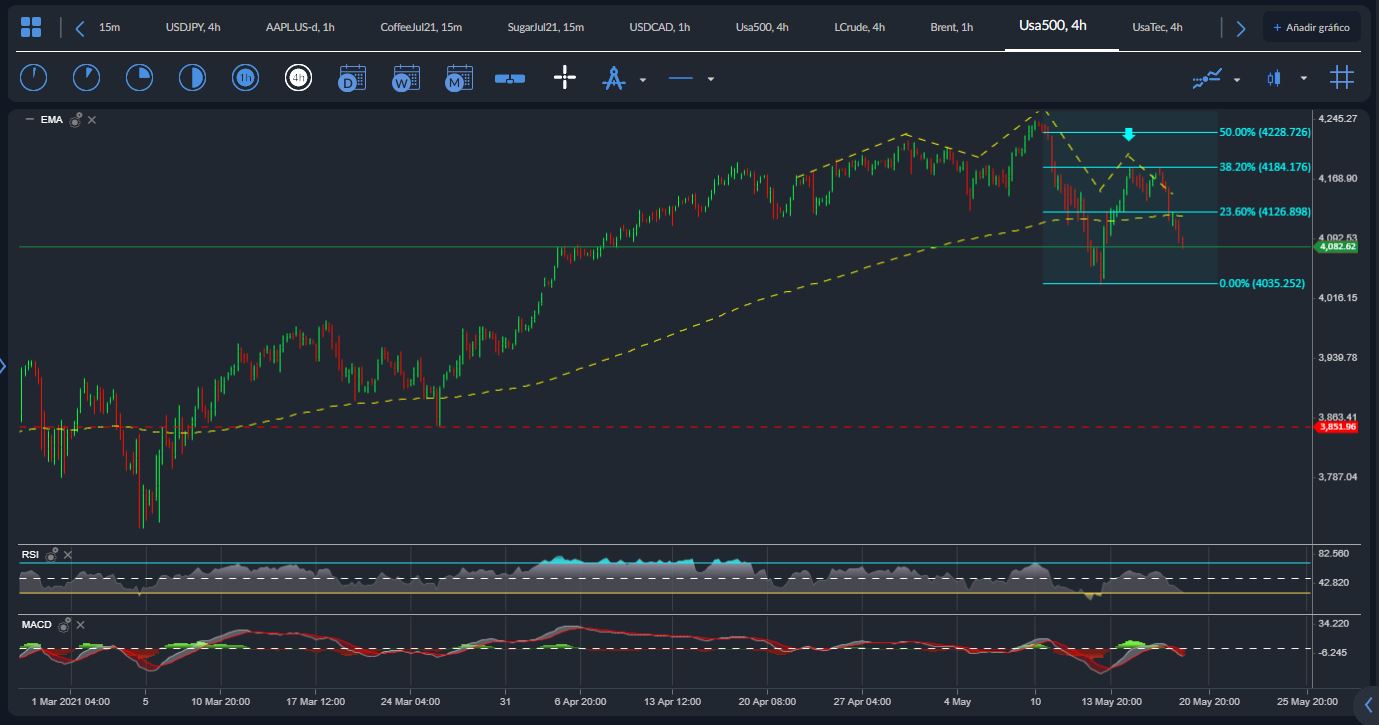This screenshot has height=725, width=1379.
Task: Select the weekly timeframe calendar icon
Action: click(406, 78)
